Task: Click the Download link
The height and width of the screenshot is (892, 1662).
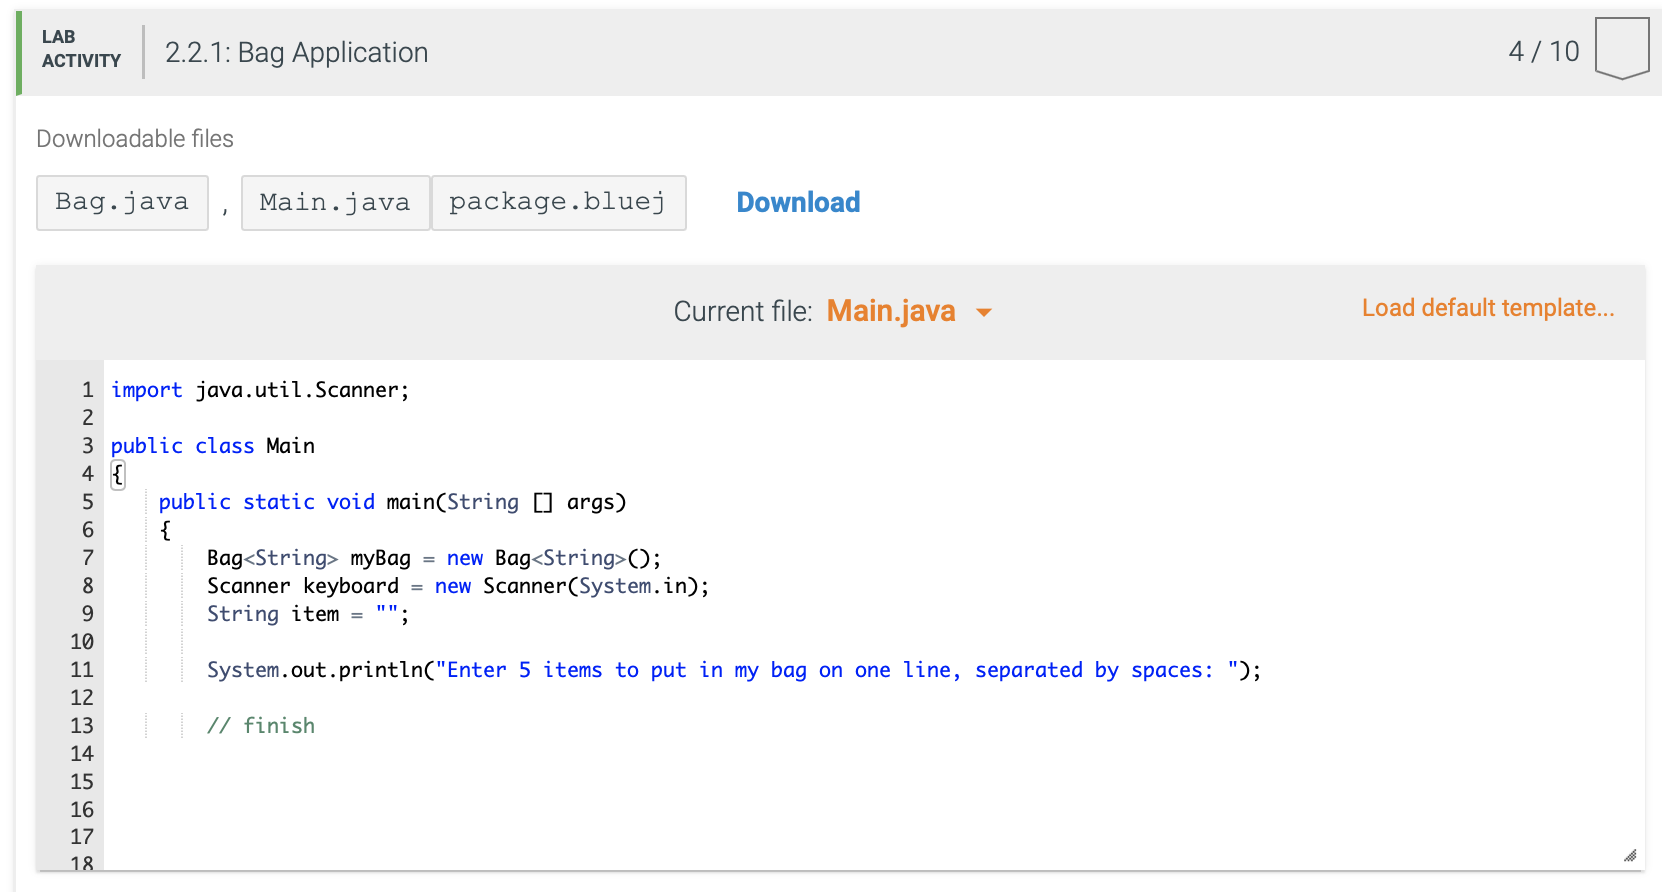Action: click(798, 203)
